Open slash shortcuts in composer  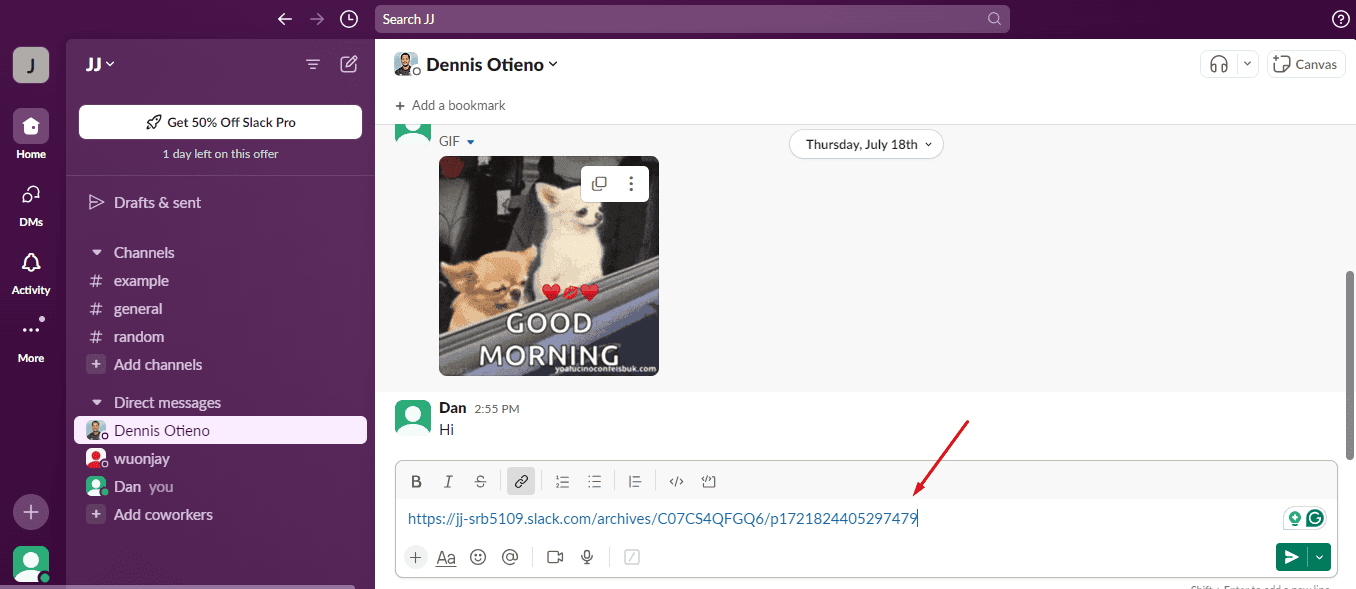pyautogui.click(x=632, y=557)
